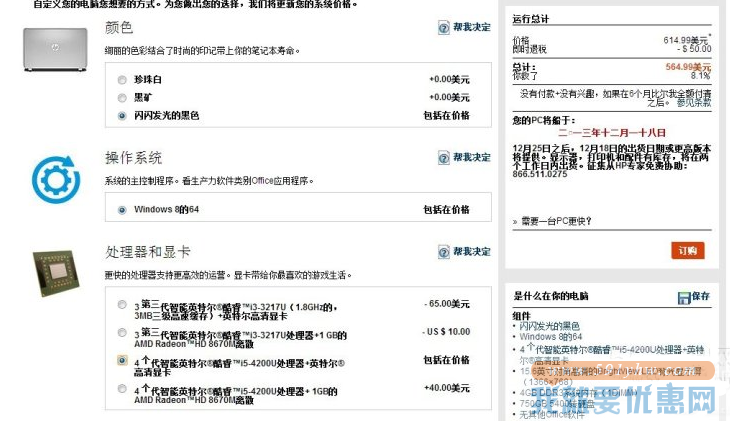Image resolution: width=730 pixels, height=424 pixels.
Task: Click the +40.00美元 price of the i5 Radeon option
Action: click(x=446, y=388)
